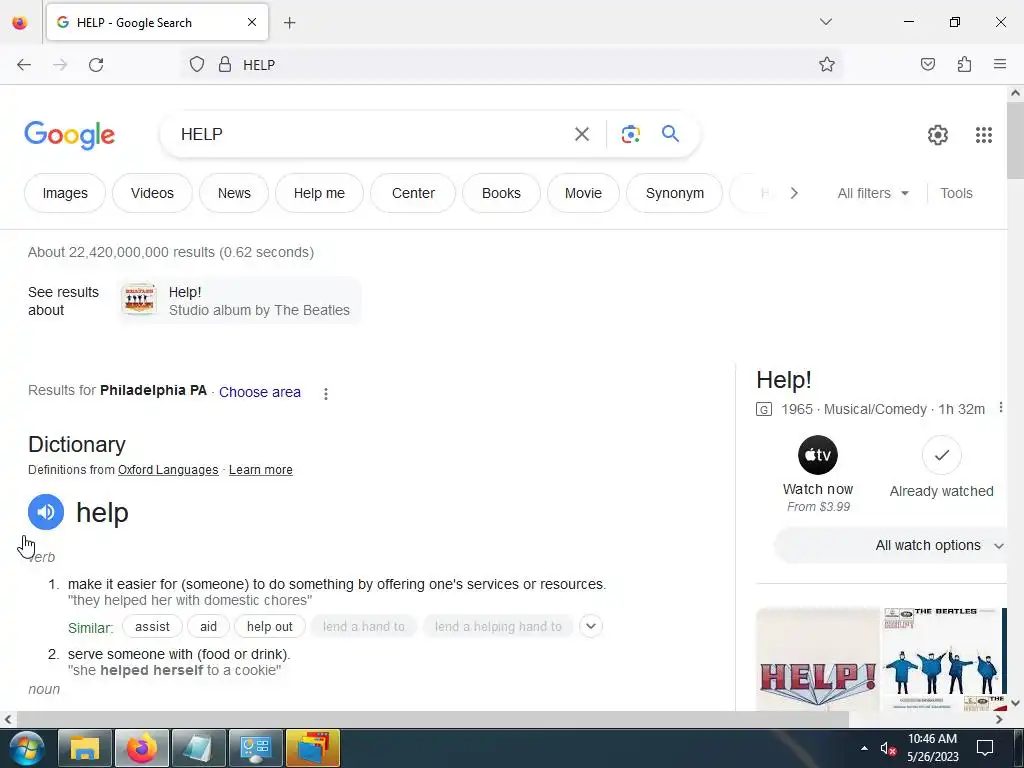Image resolution: width=1024 pixels, height=768 pixels.
Task: Open Oxford Languages link
Action: (168, 470)
